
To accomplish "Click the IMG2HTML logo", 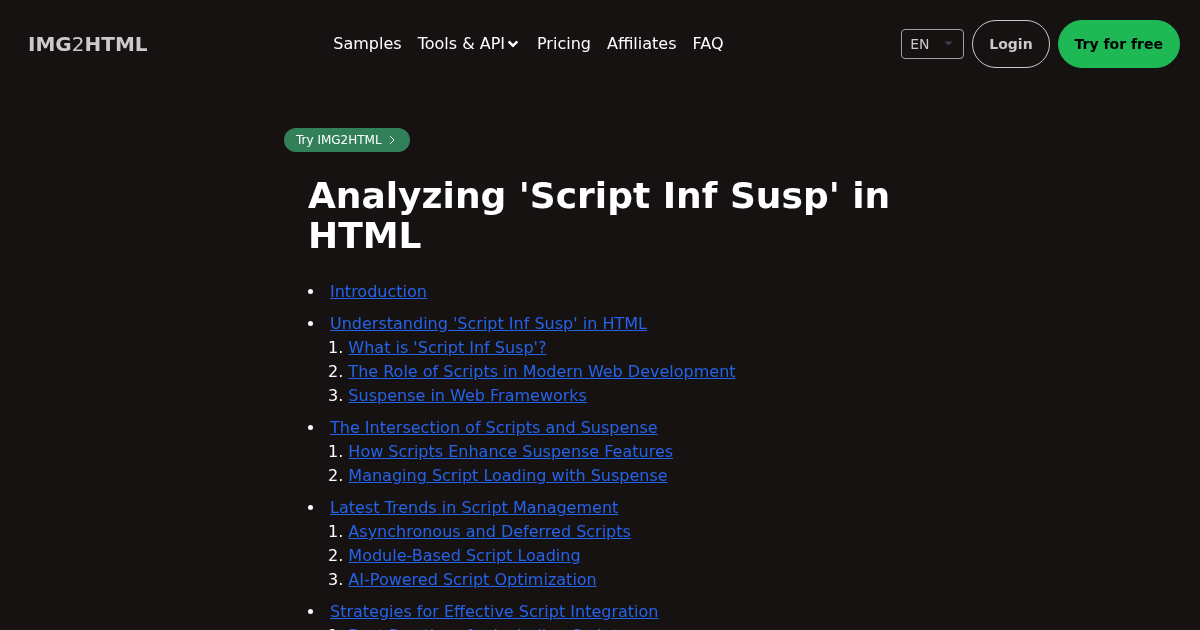I will click(x=88, y=44).
